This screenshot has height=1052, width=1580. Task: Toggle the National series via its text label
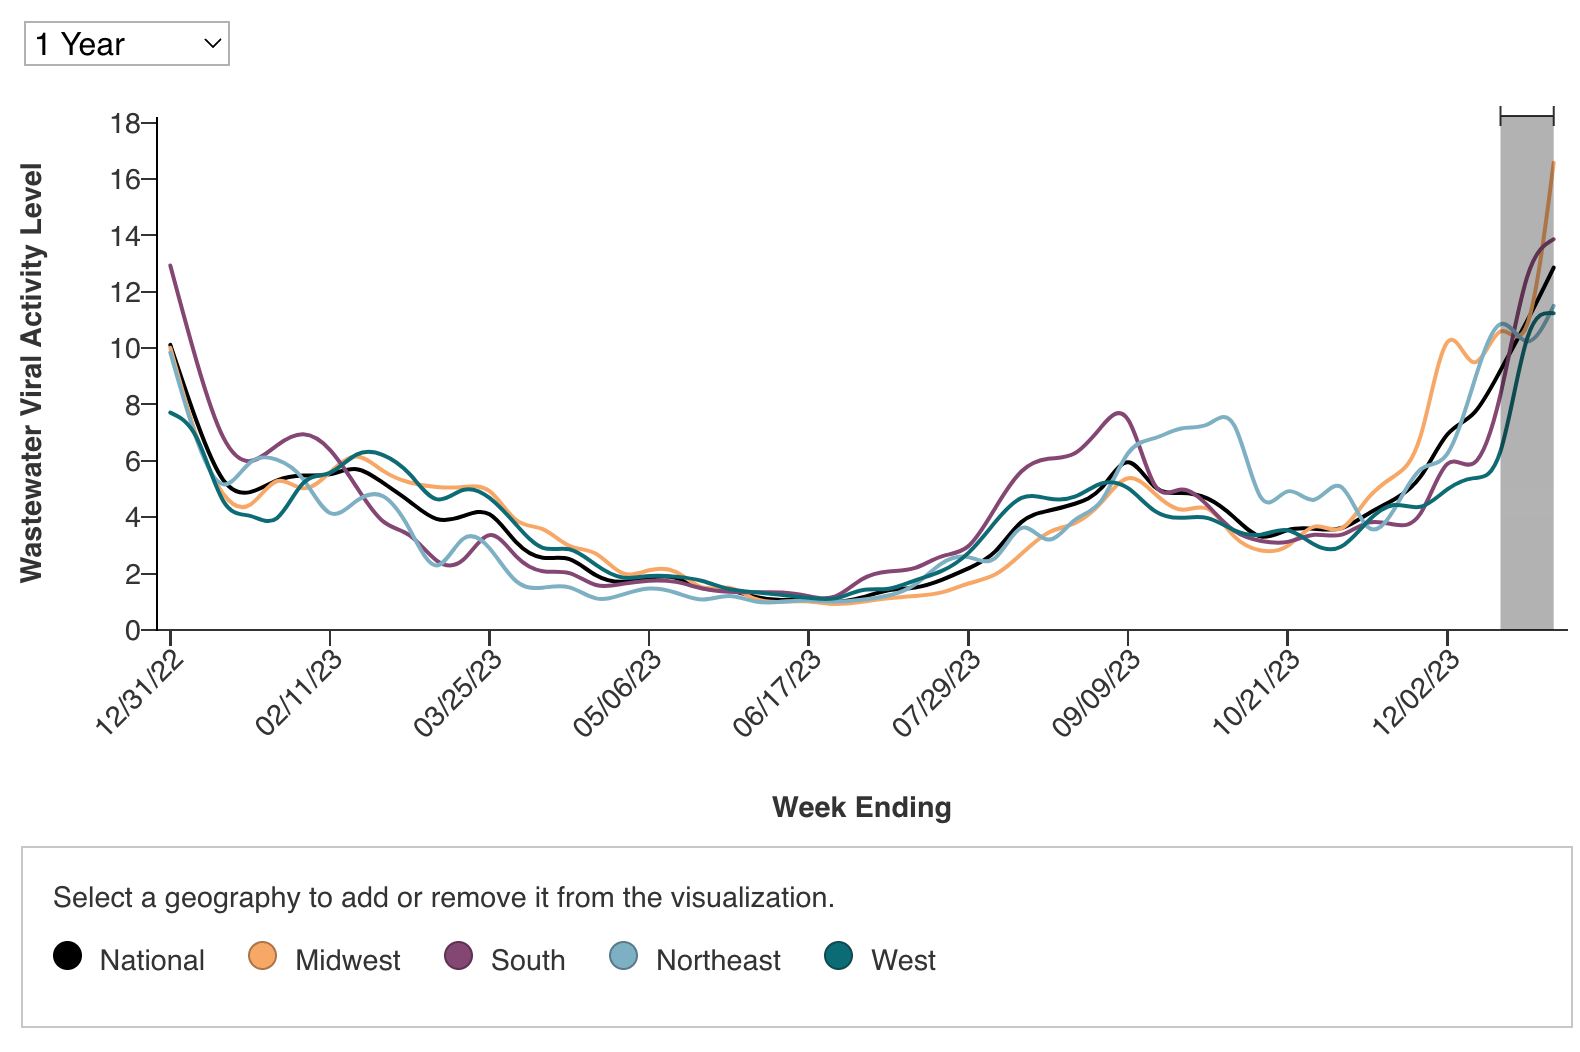point(152,960)
